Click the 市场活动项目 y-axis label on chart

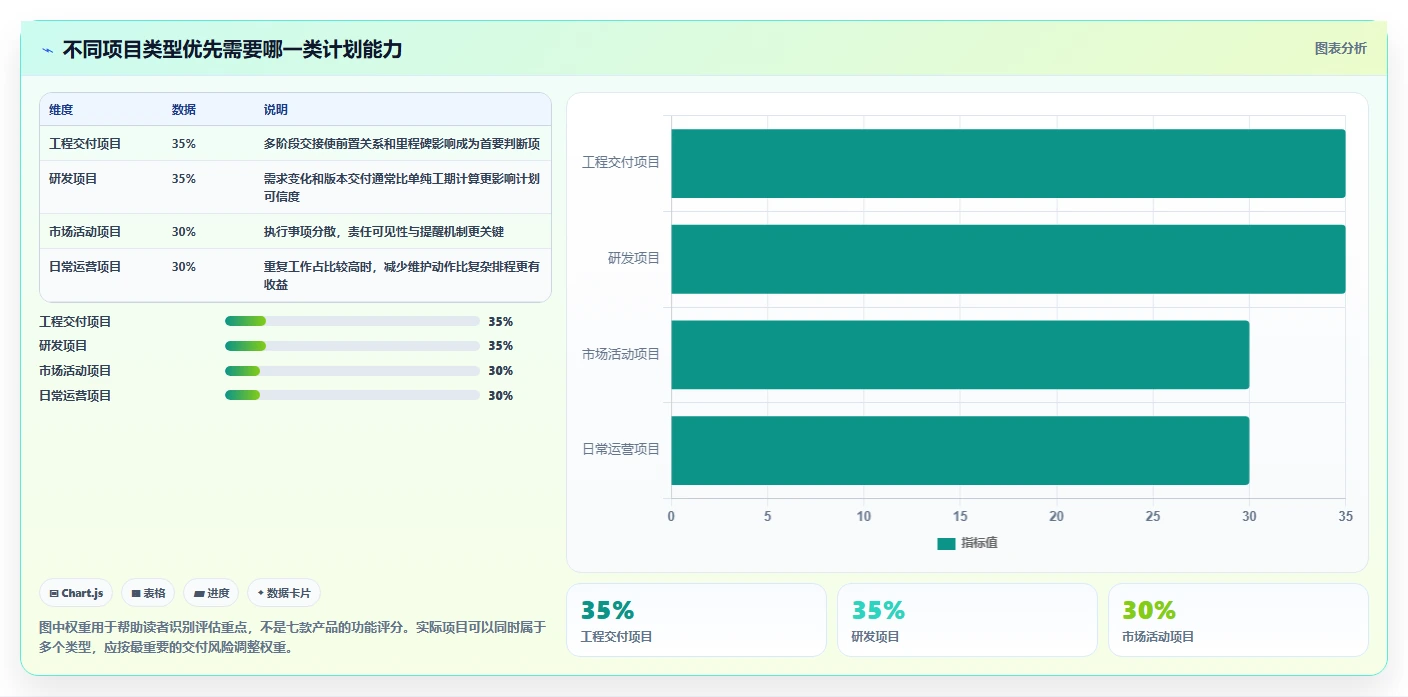point(621,354)
